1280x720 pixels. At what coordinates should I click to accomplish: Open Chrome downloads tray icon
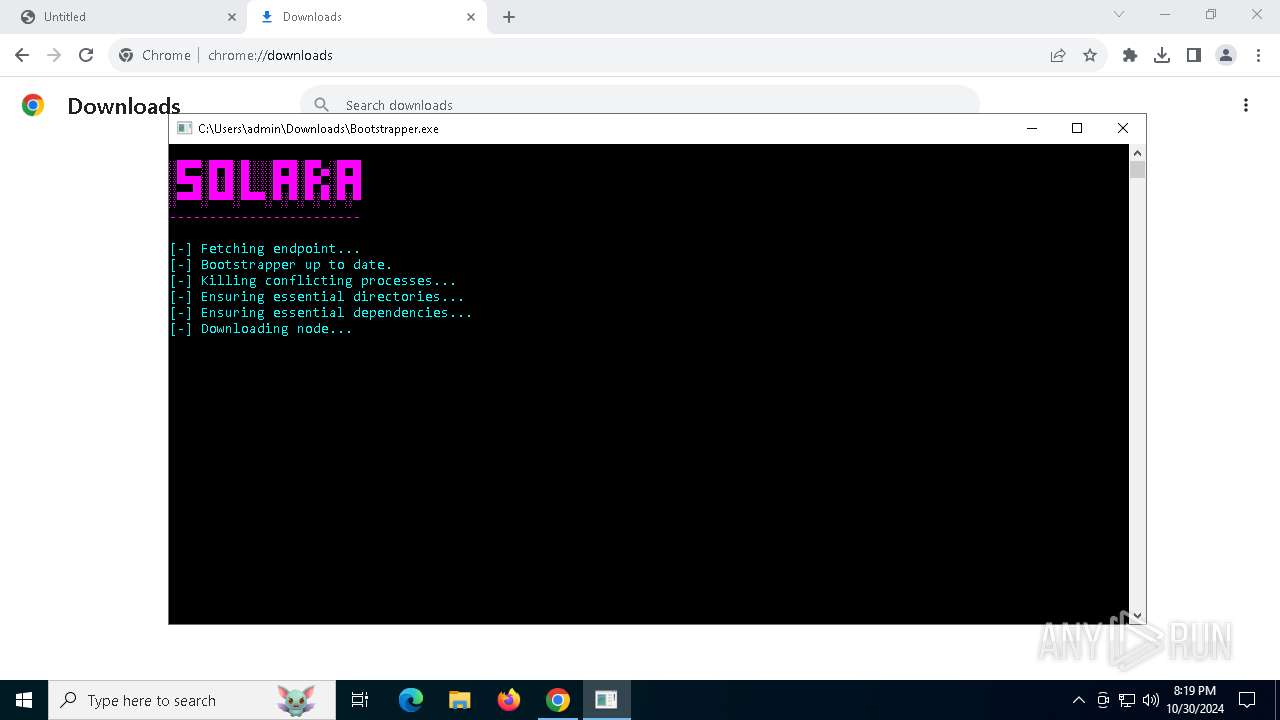click(x=1162, y=55)
